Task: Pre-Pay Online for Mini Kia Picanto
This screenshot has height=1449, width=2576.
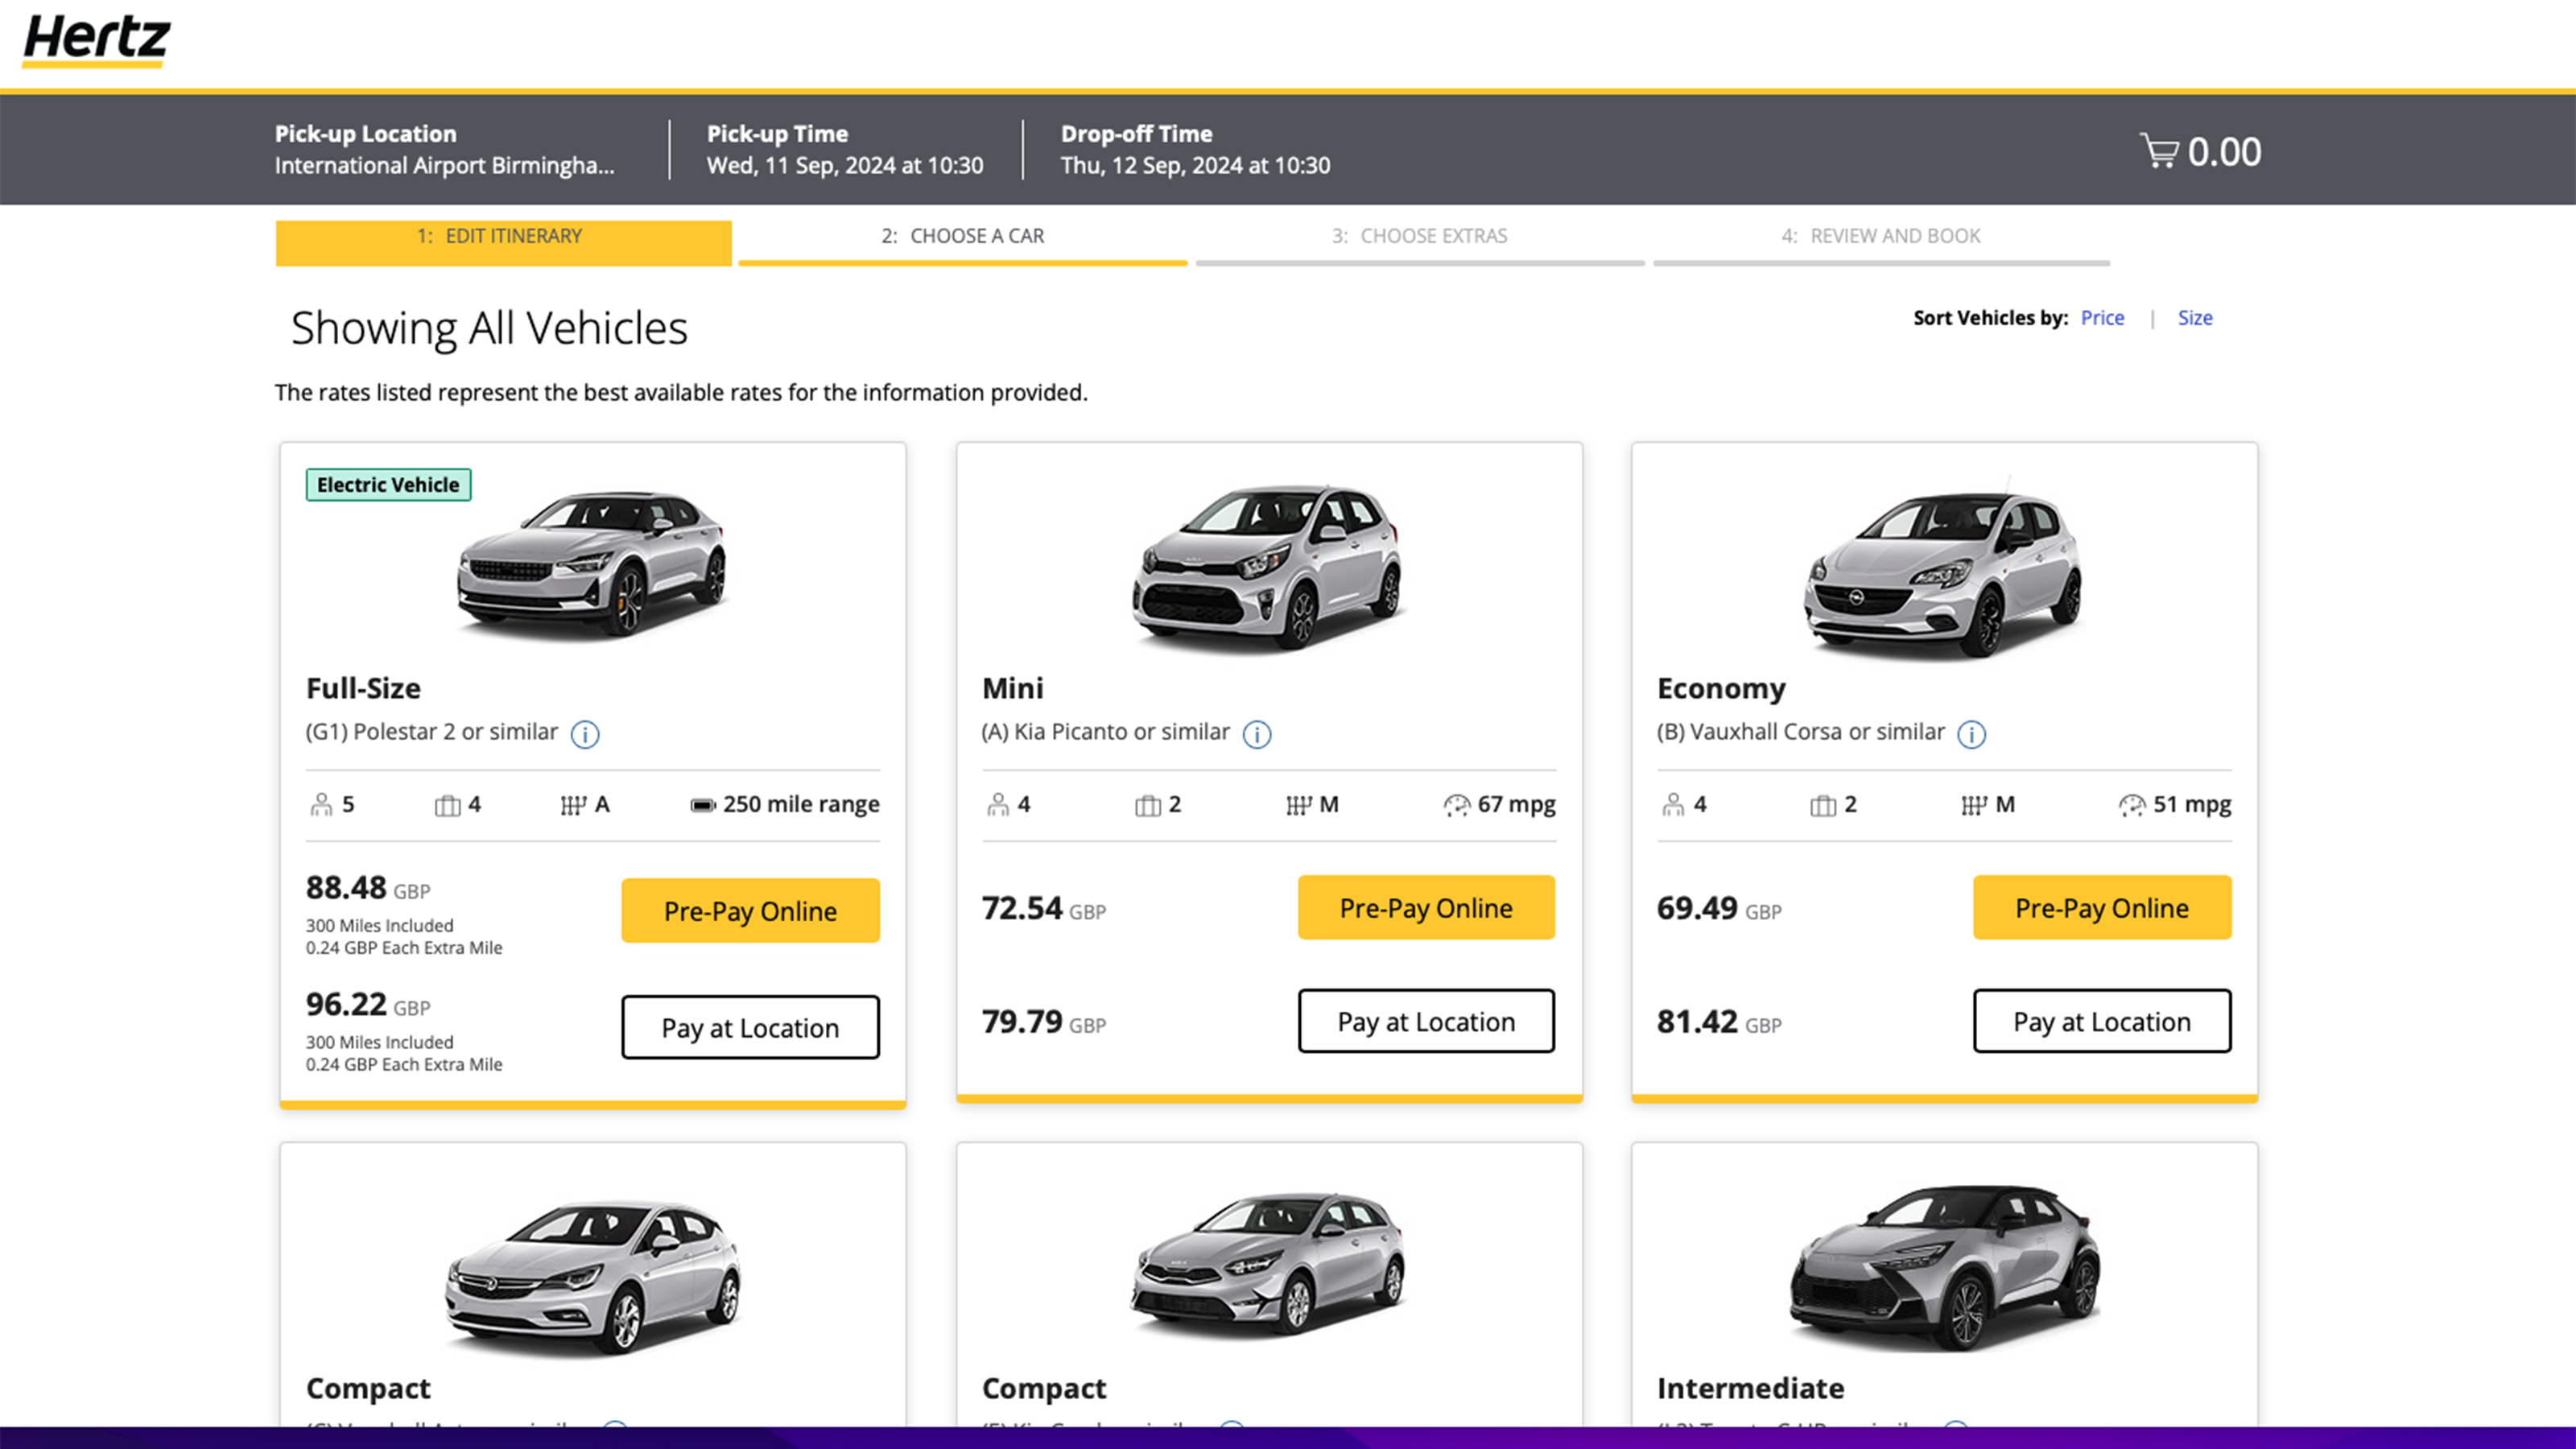Action: (x=1426, y=907)
